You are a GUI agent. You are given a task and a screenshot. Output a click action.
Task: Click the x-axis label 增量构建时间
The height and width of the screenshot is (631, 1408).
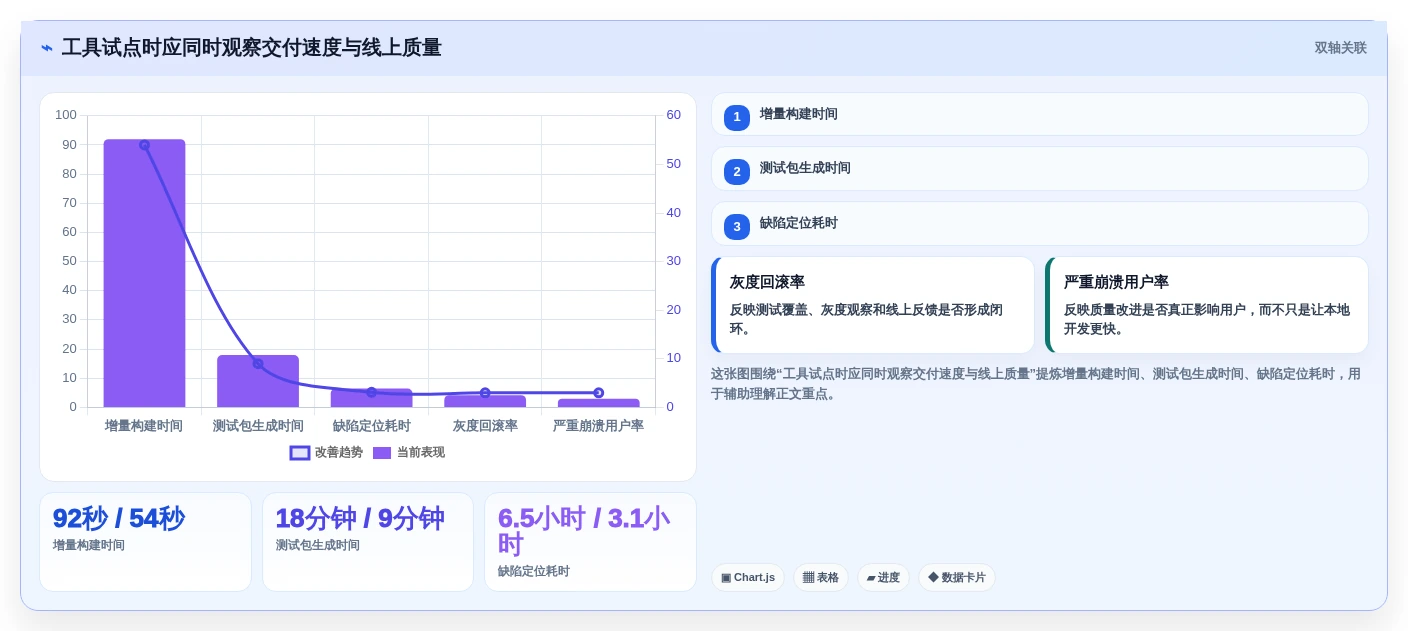tap(144, 426)
